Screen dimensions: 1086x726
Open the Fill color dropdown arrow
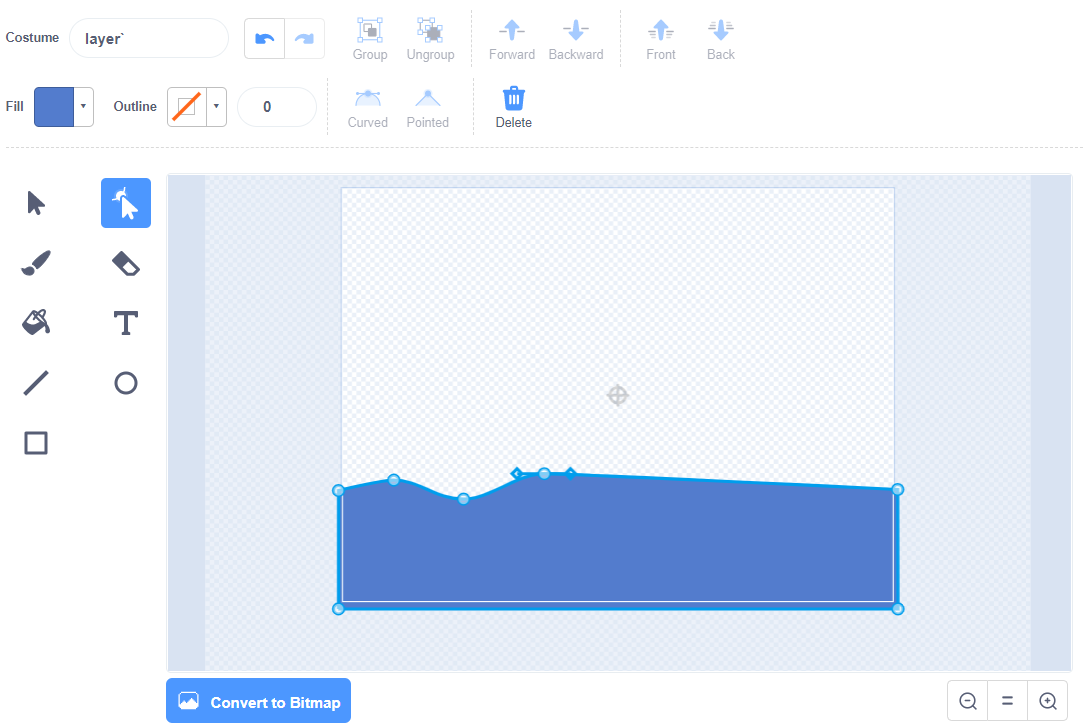[x=83, y=107]
